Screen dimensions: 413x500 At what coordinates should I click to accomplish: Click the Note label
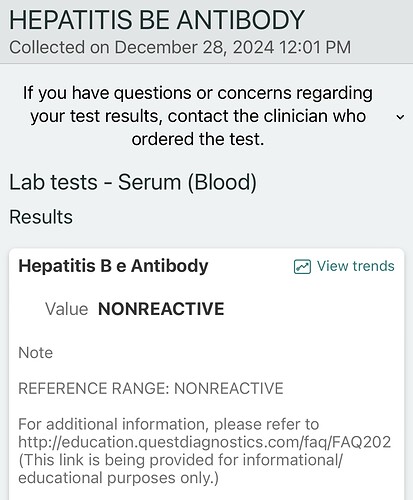pyautogui.click(x=36, y=353)
